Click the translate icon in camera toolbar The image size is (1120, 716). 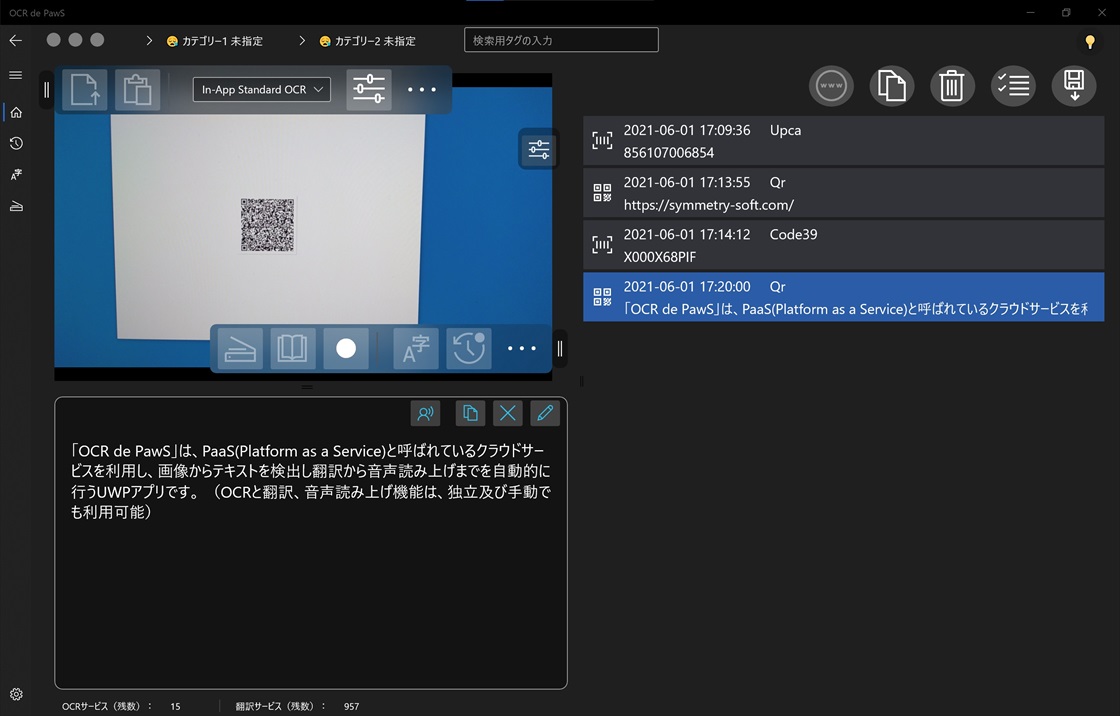tap(416, 349)
